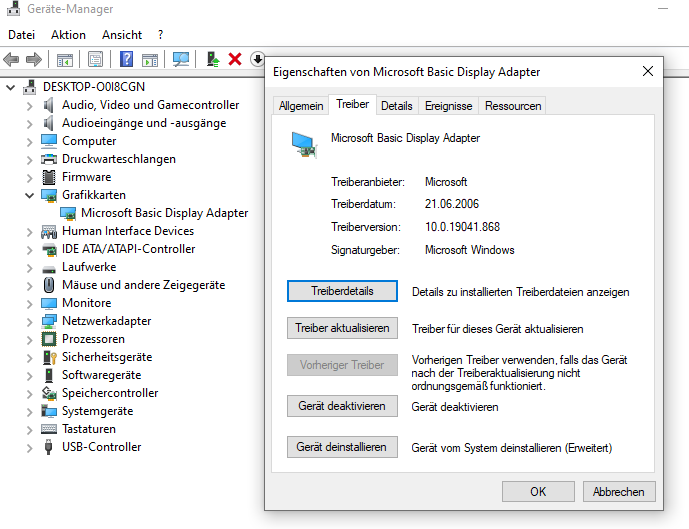Click the scan for hardware changes icon
The height and width of the screenshot is (529, 689).
(x=181, y=59)
